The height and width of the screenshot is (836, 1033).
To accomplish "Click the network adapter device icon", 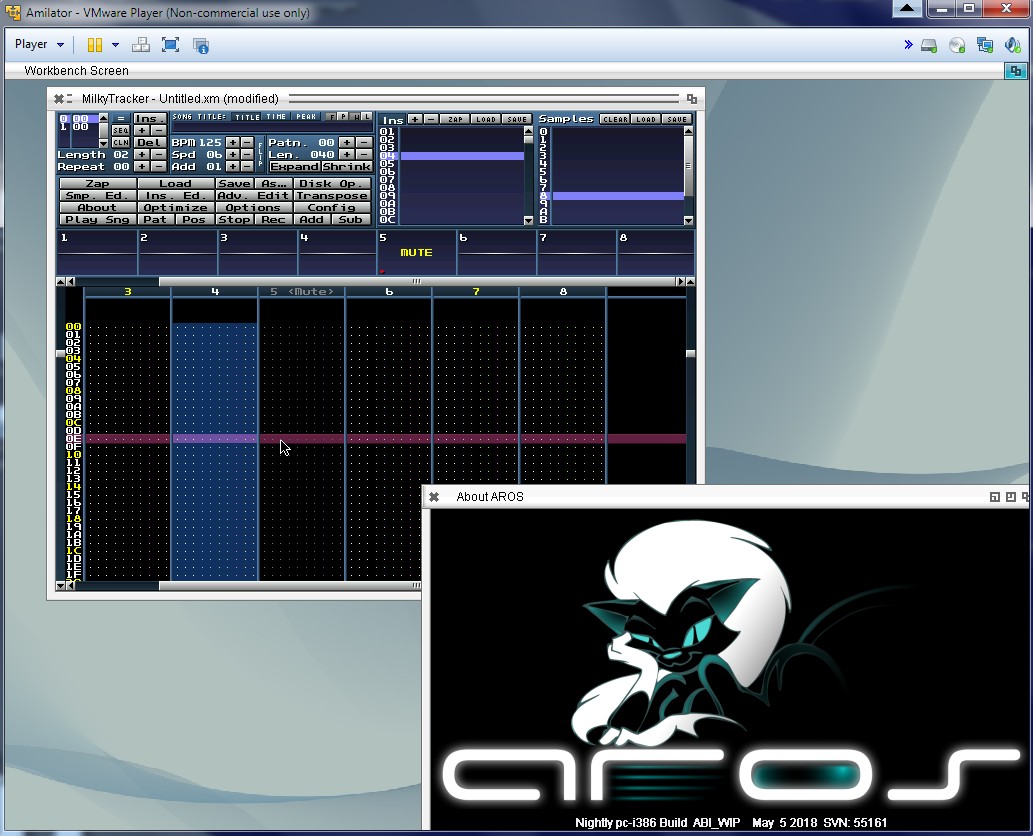I will pyautogui.click(x=985, y=45).
